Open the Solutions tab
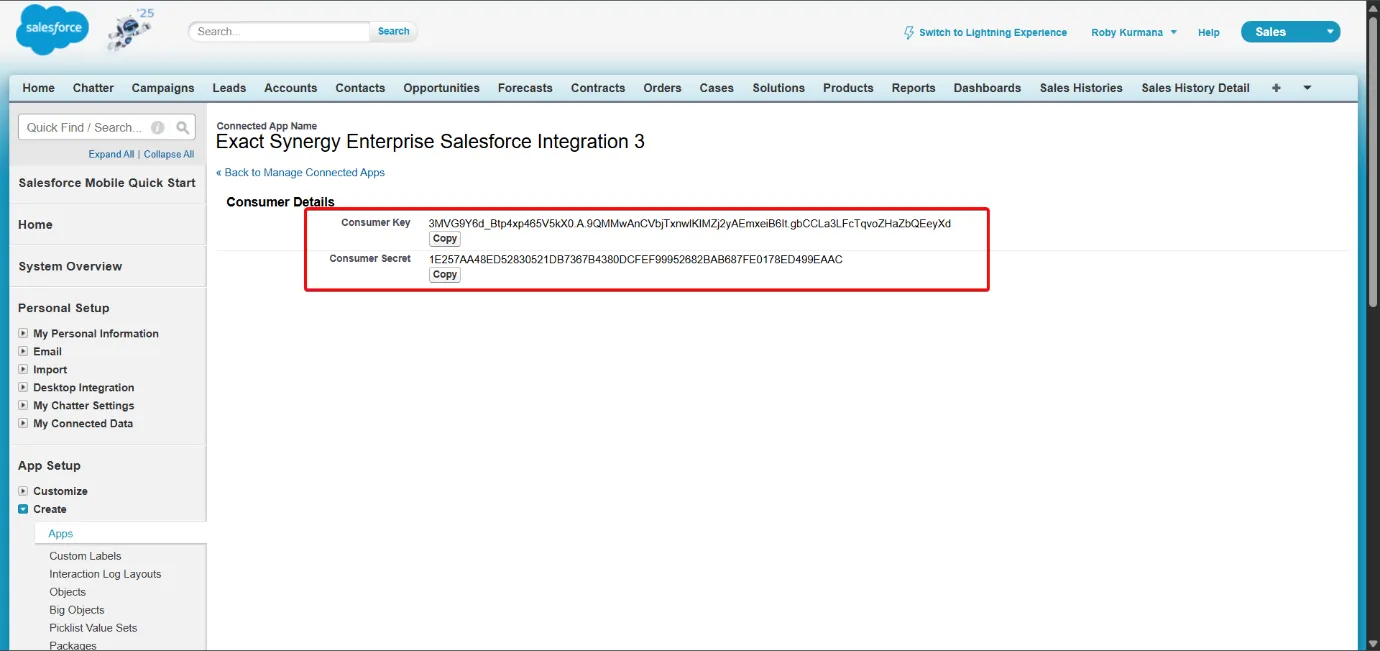Screen dimensions: 1380x651 click(x=779, y=88)
